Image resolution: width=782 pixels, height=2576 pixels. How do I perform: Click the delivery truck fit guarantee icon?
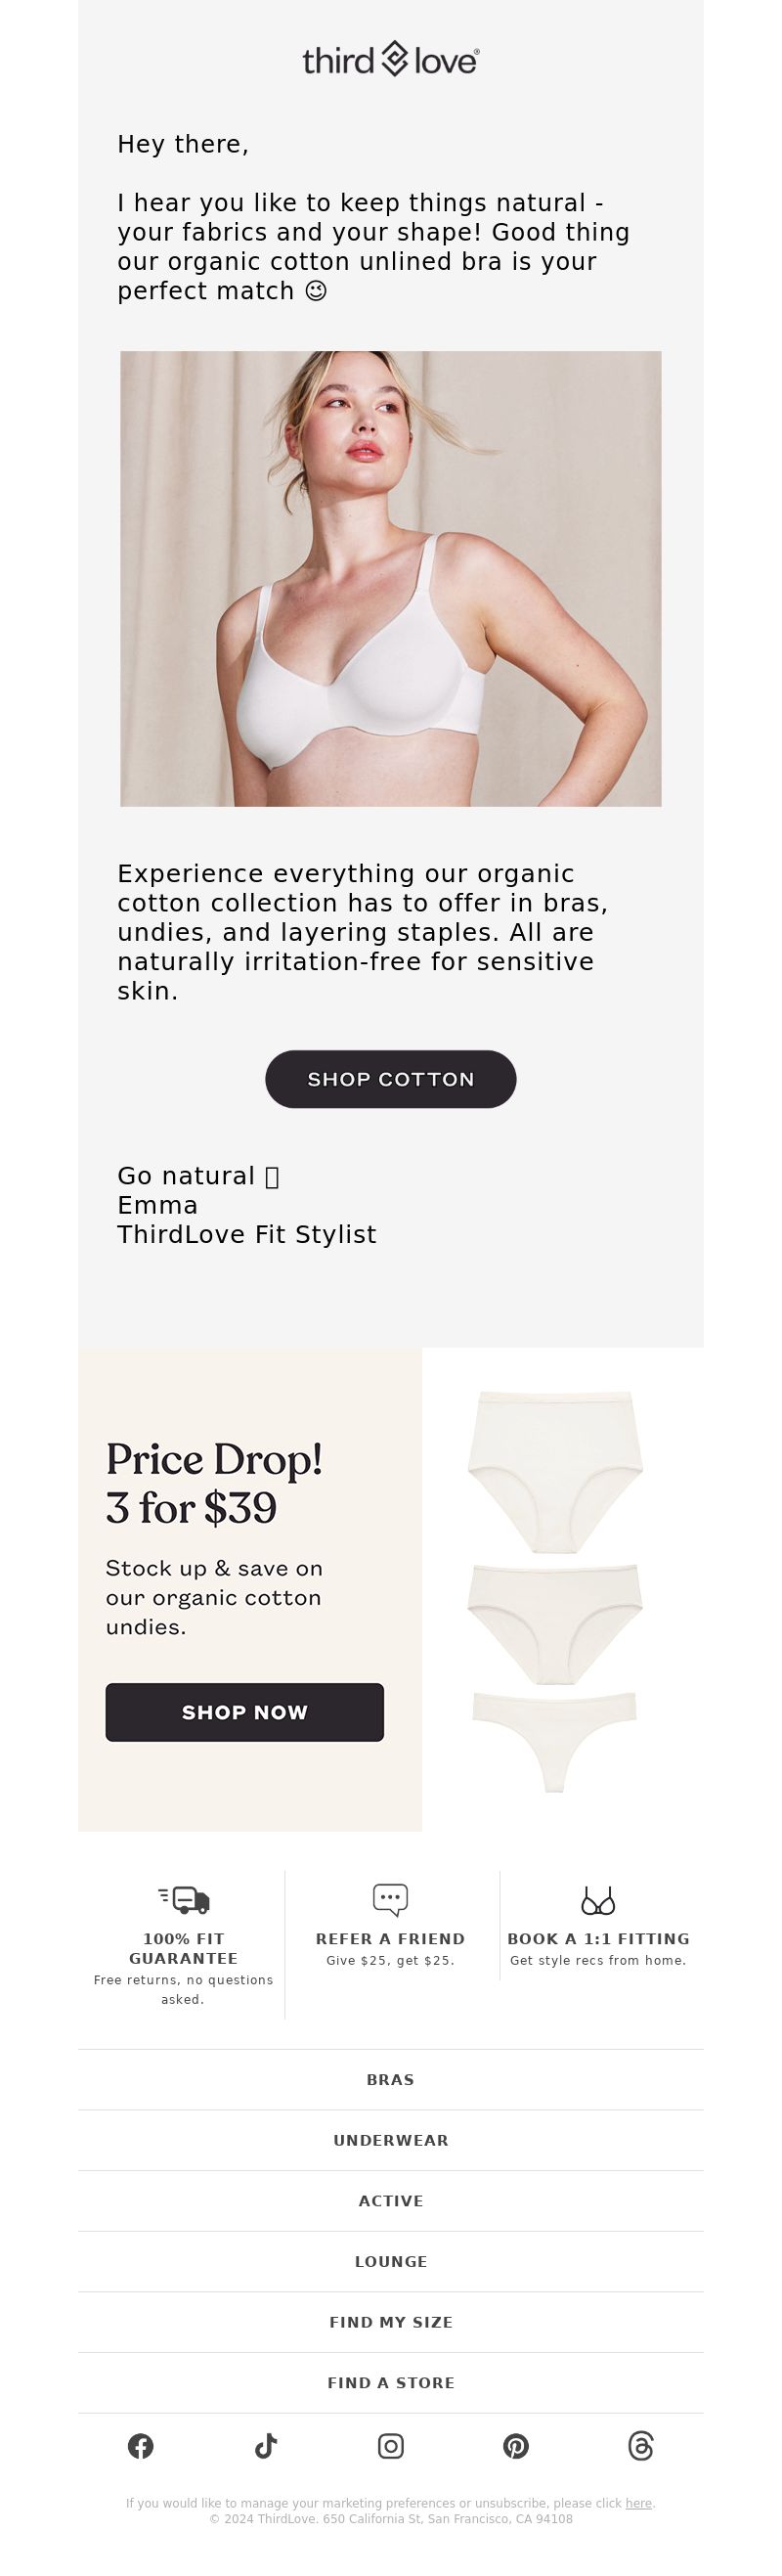click(x=184, y=1899)
